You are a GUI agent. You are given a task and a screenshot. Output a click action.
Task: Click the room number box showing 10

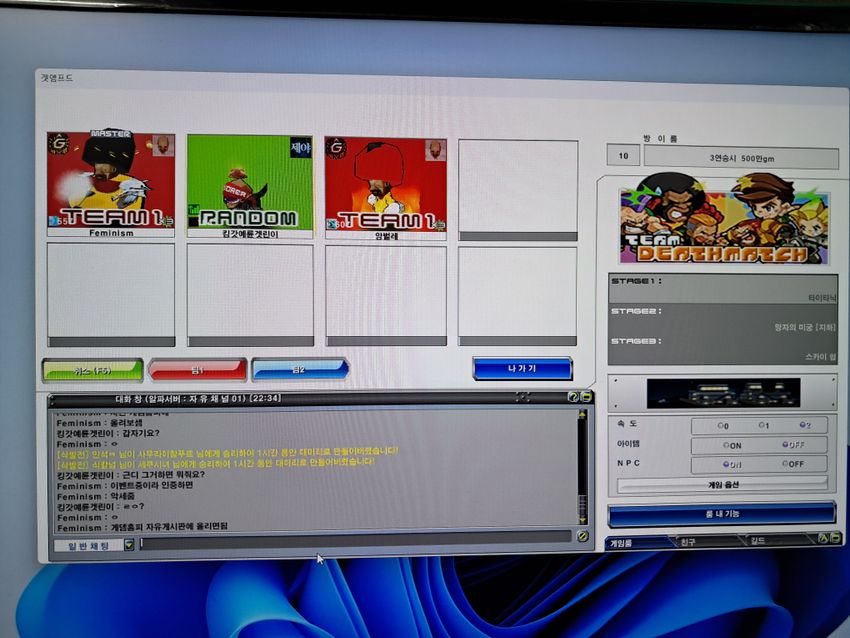[x=623, y=156]
